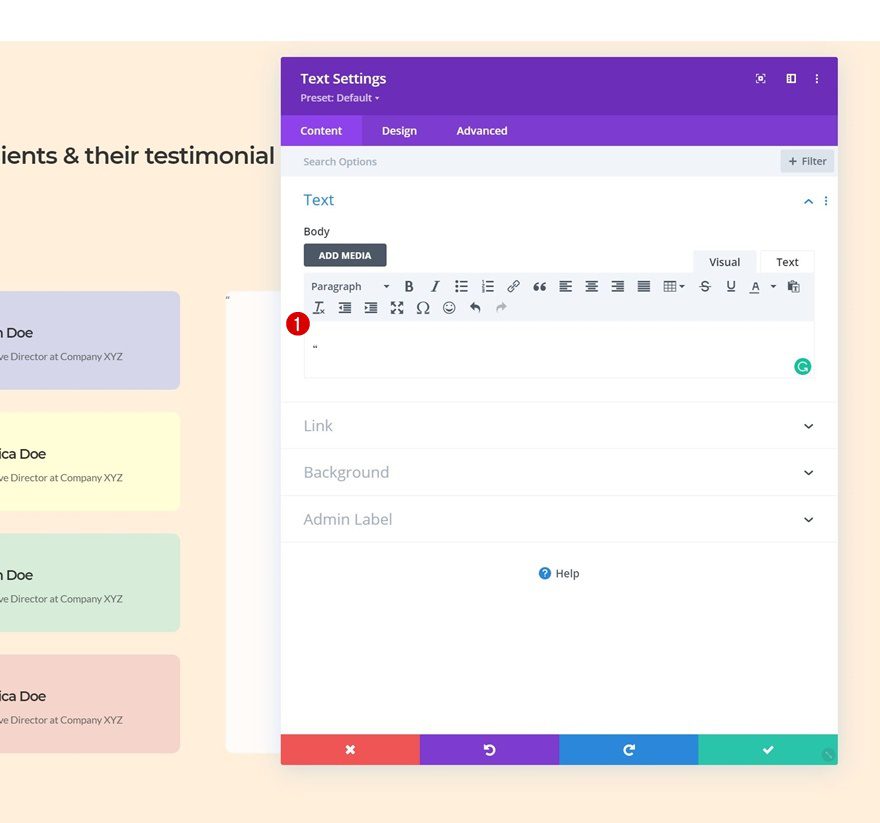The width and height of the screenshot is (880, 823).
Task: Toggle strikethrough formatting
Action: (705, 286)
